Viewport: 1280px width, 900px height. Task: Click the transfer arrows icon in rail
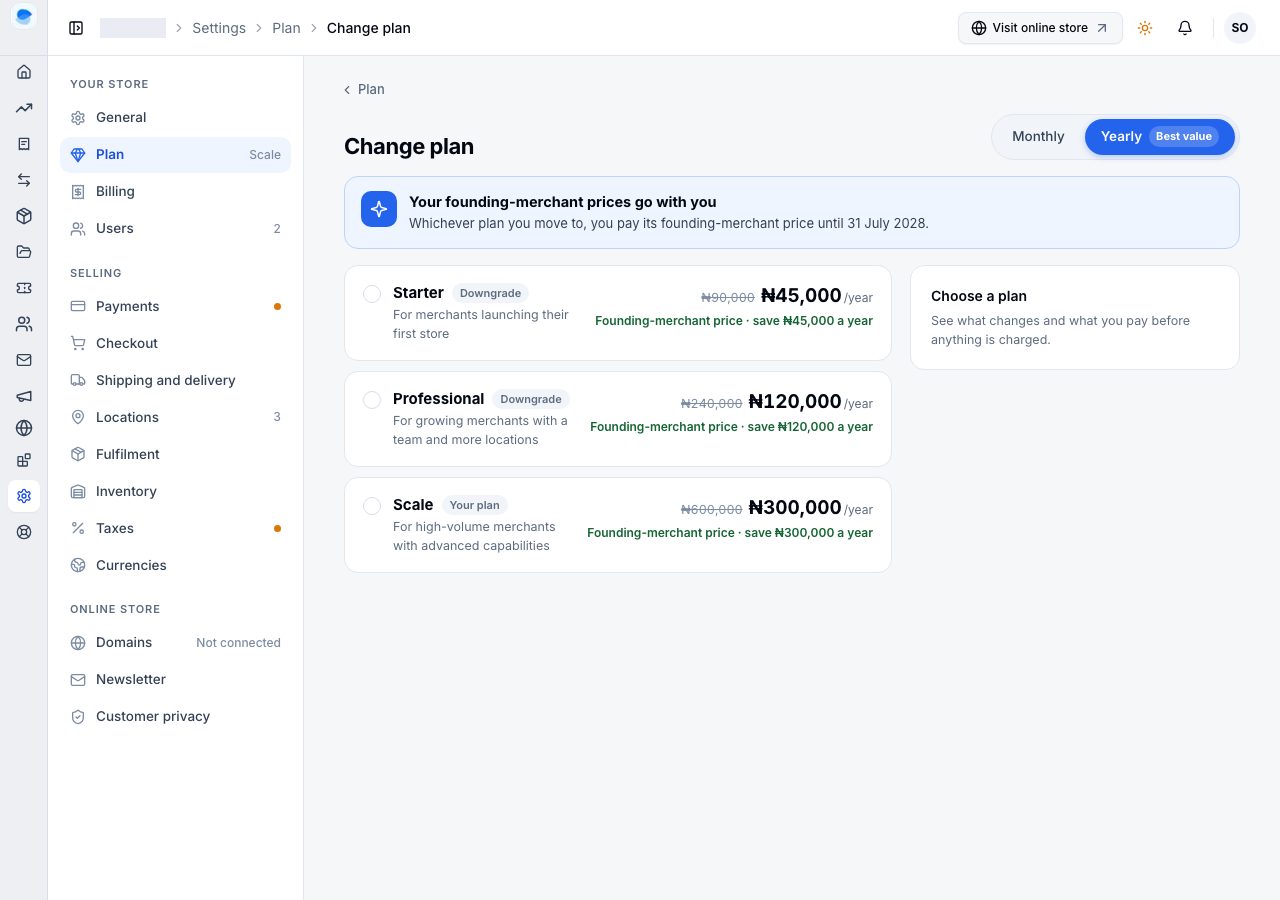pyautogui.click(x=24, y=180)
